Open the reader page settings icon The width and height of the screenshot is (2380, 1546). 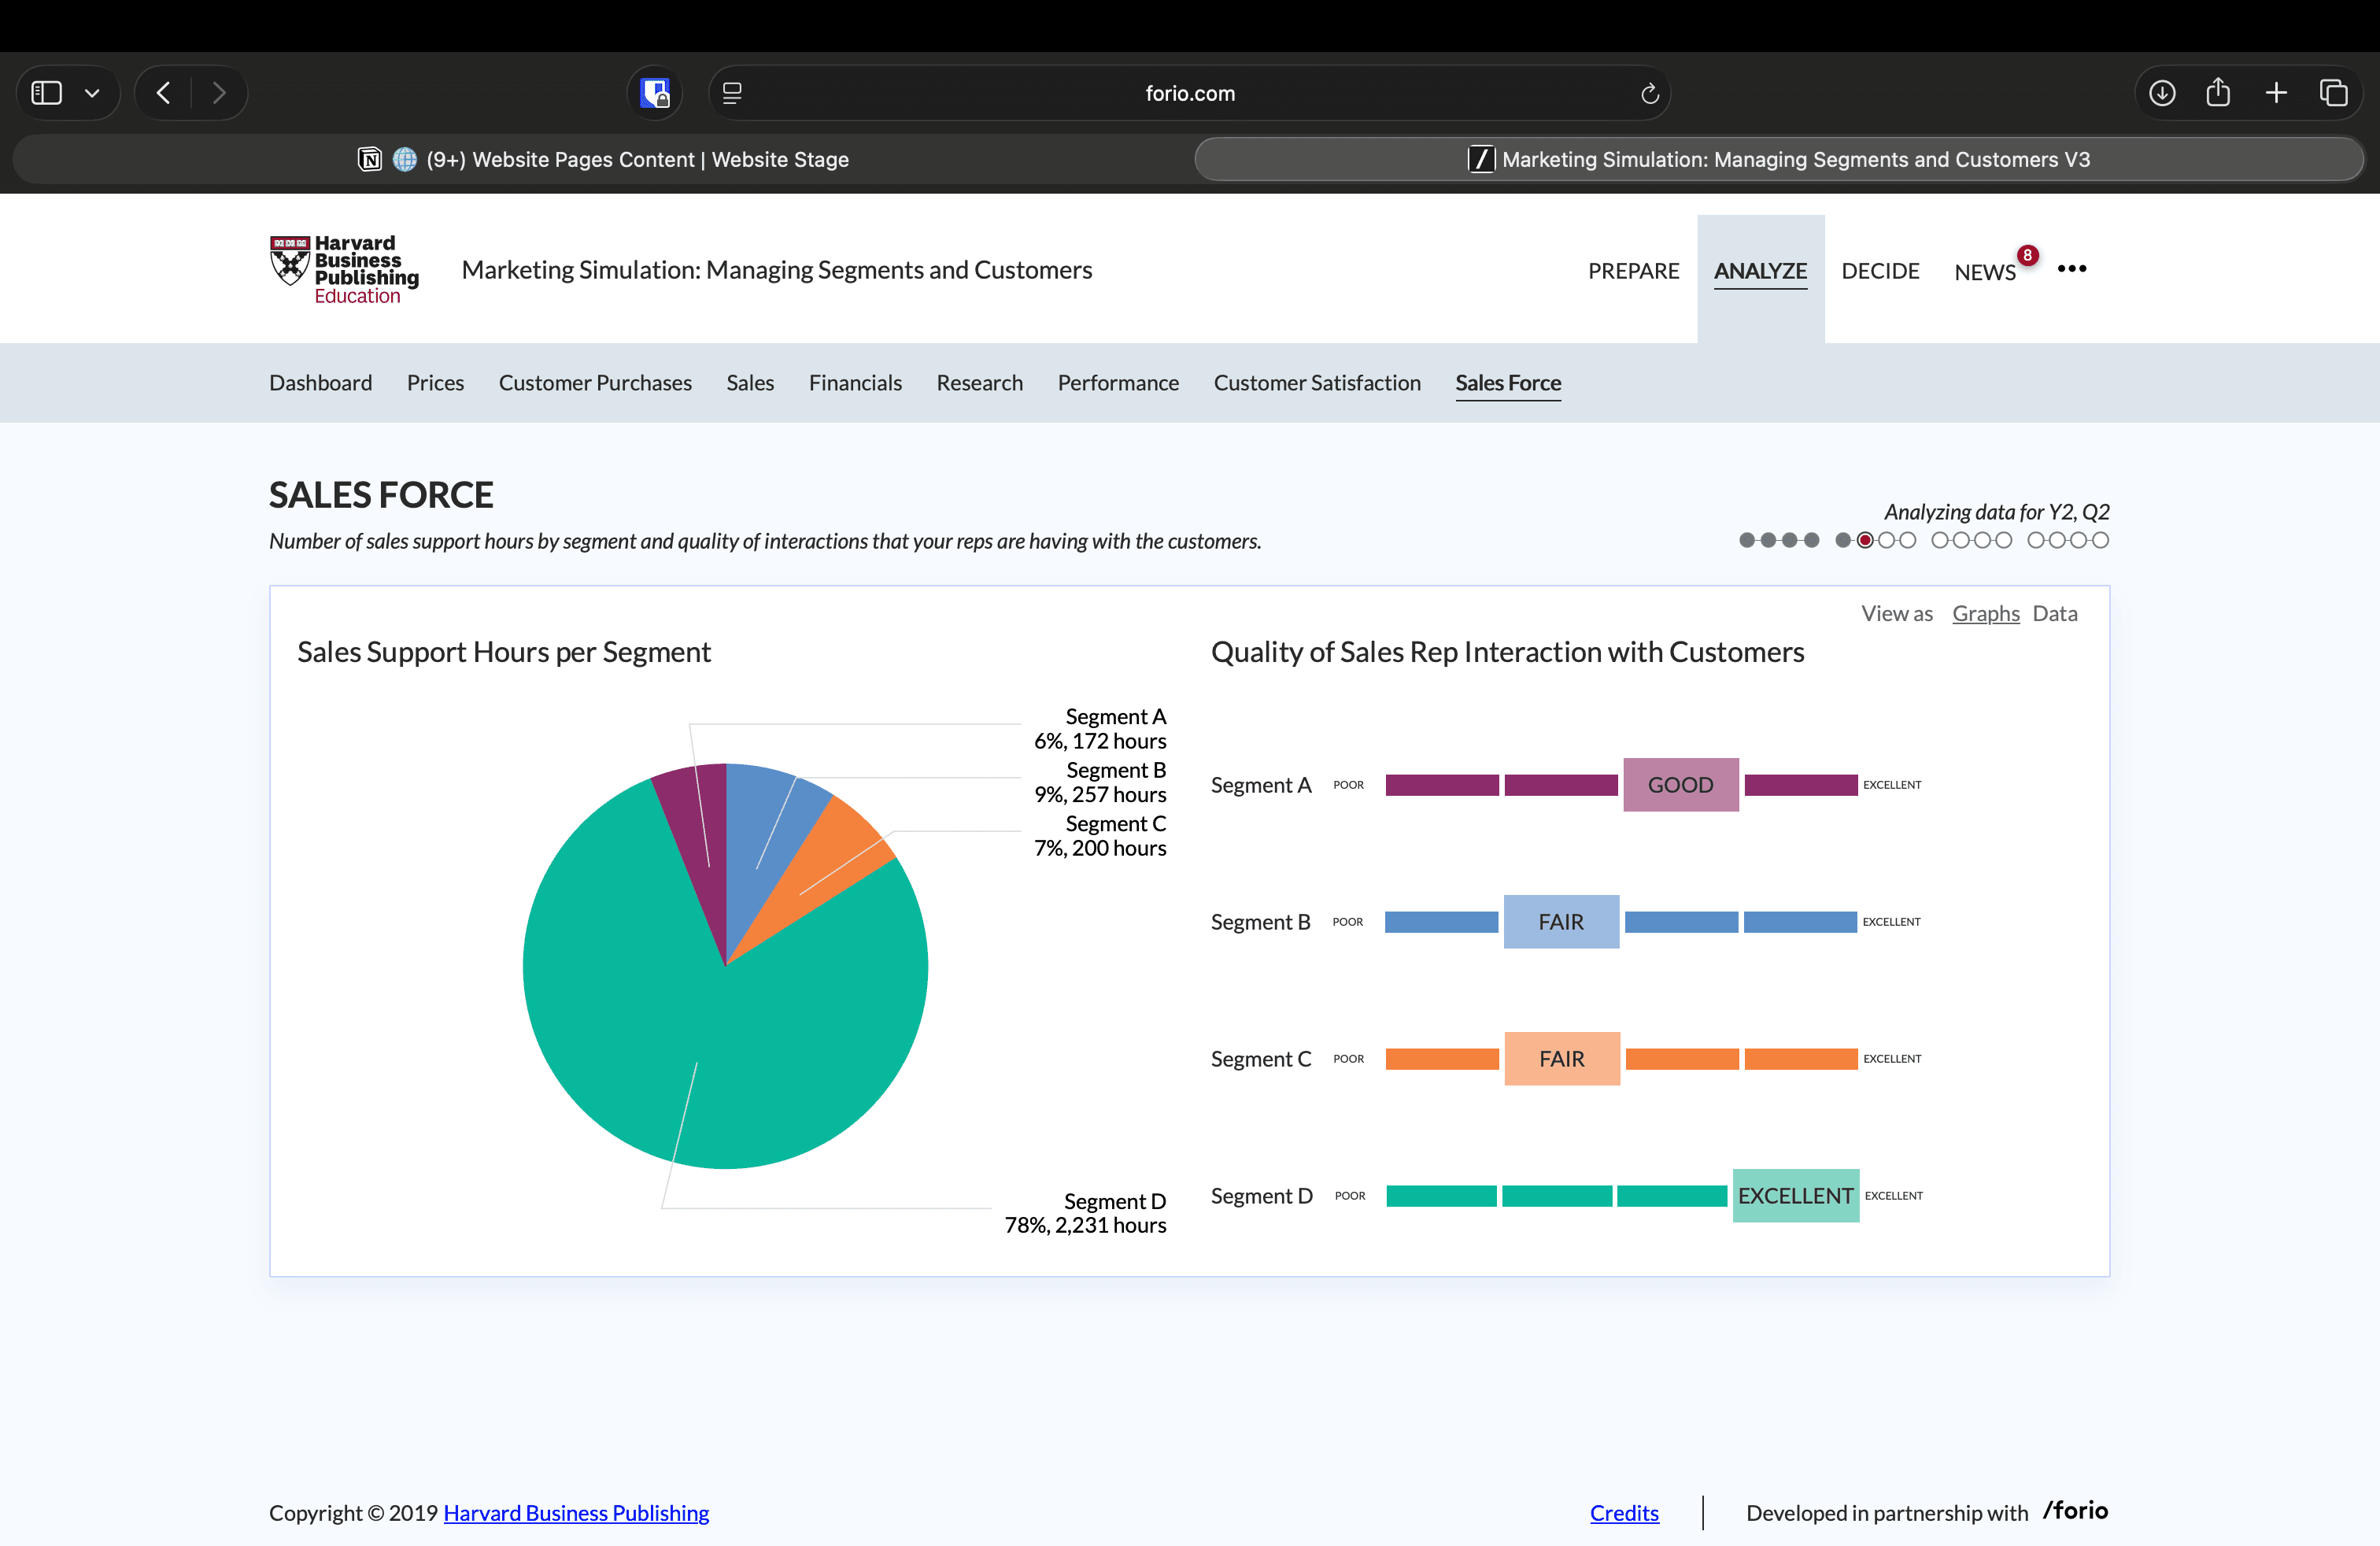click(732, 93)
